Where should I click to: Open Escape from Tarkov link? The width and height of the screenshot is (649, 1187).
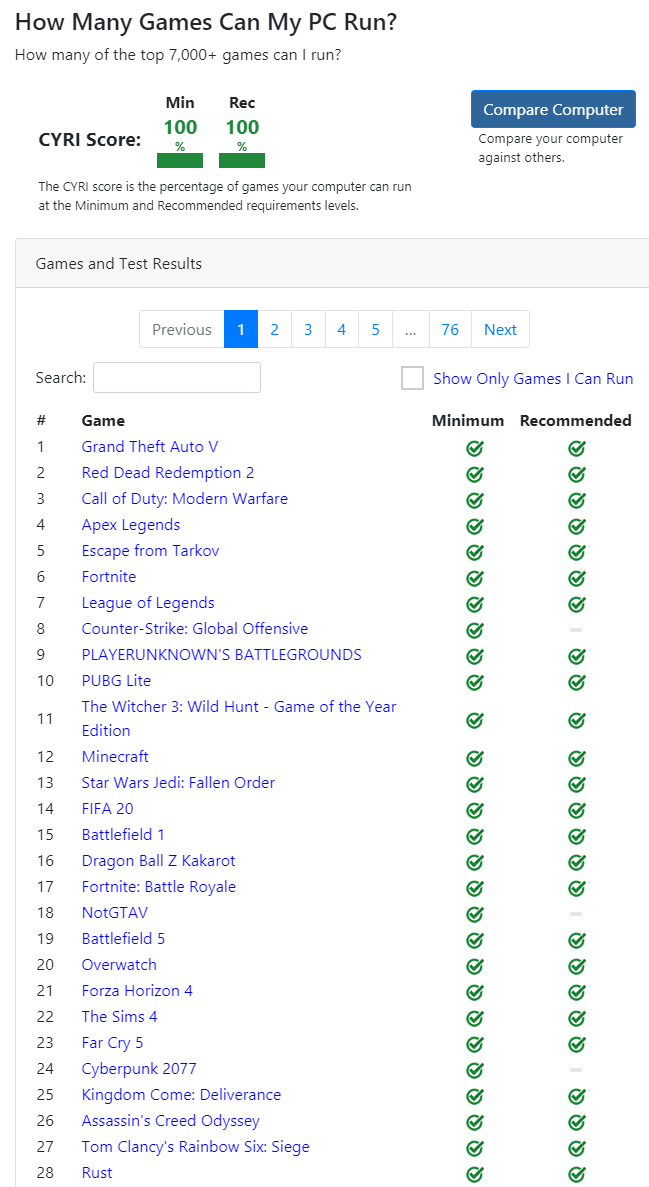coord(151,550)
